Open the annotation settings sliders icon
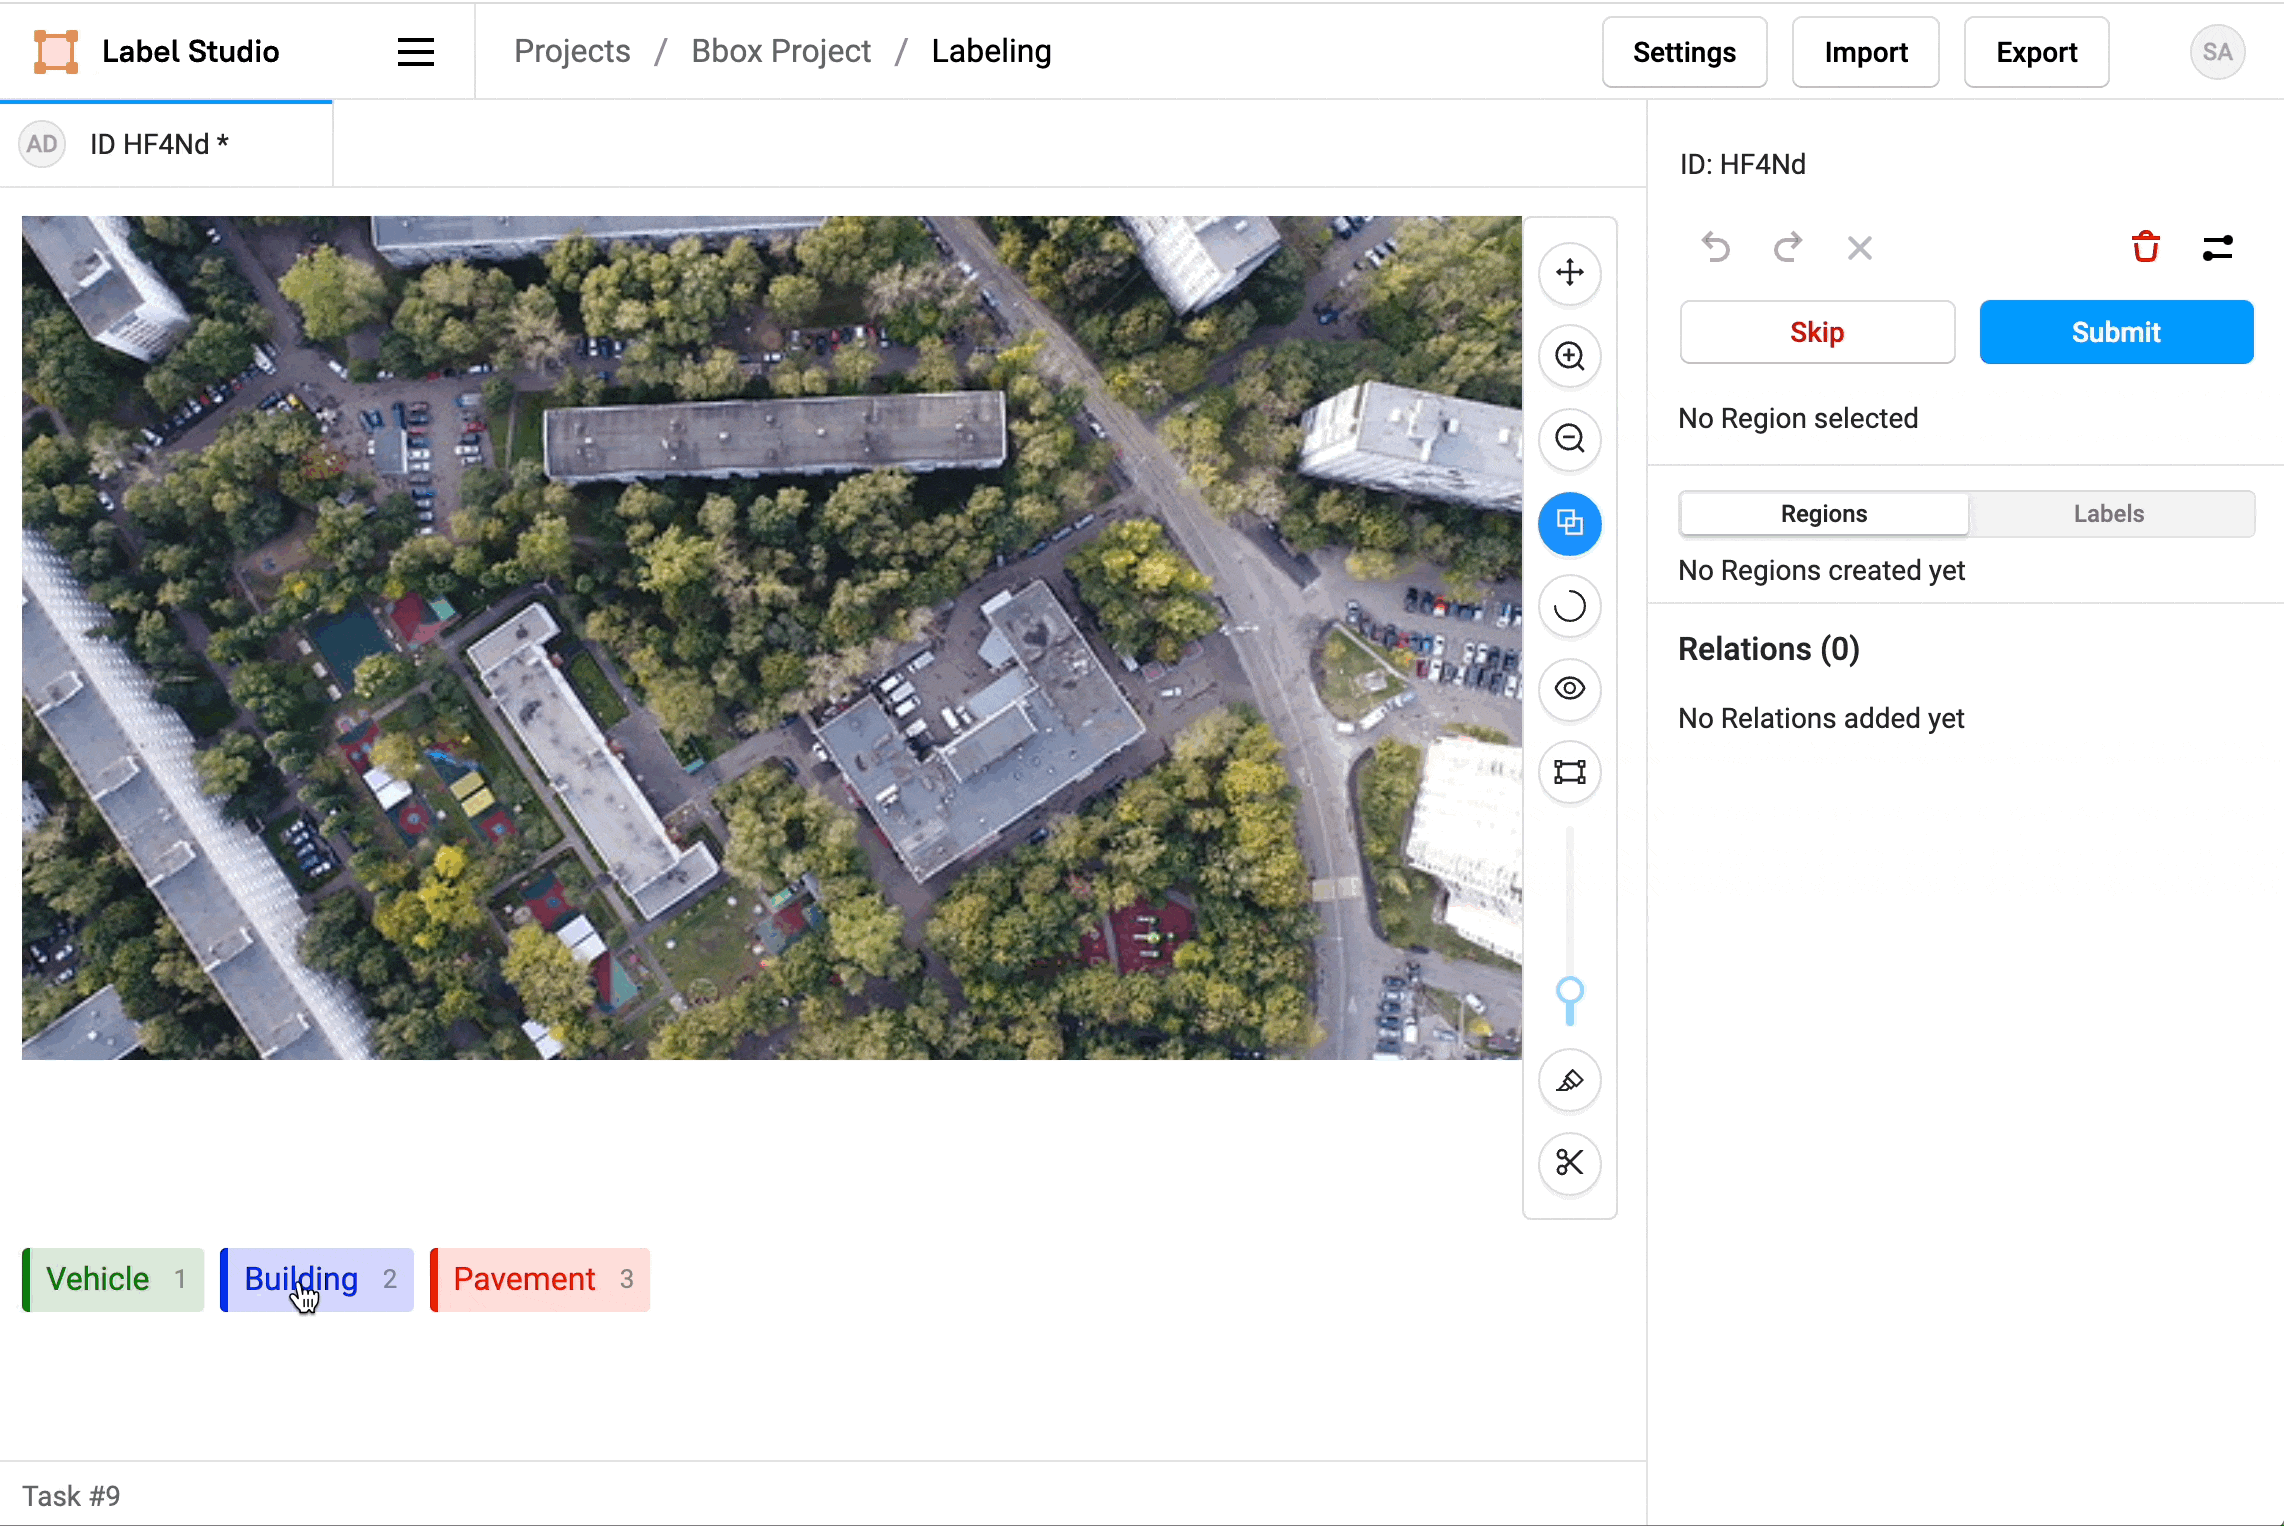 coord(2217,247)
